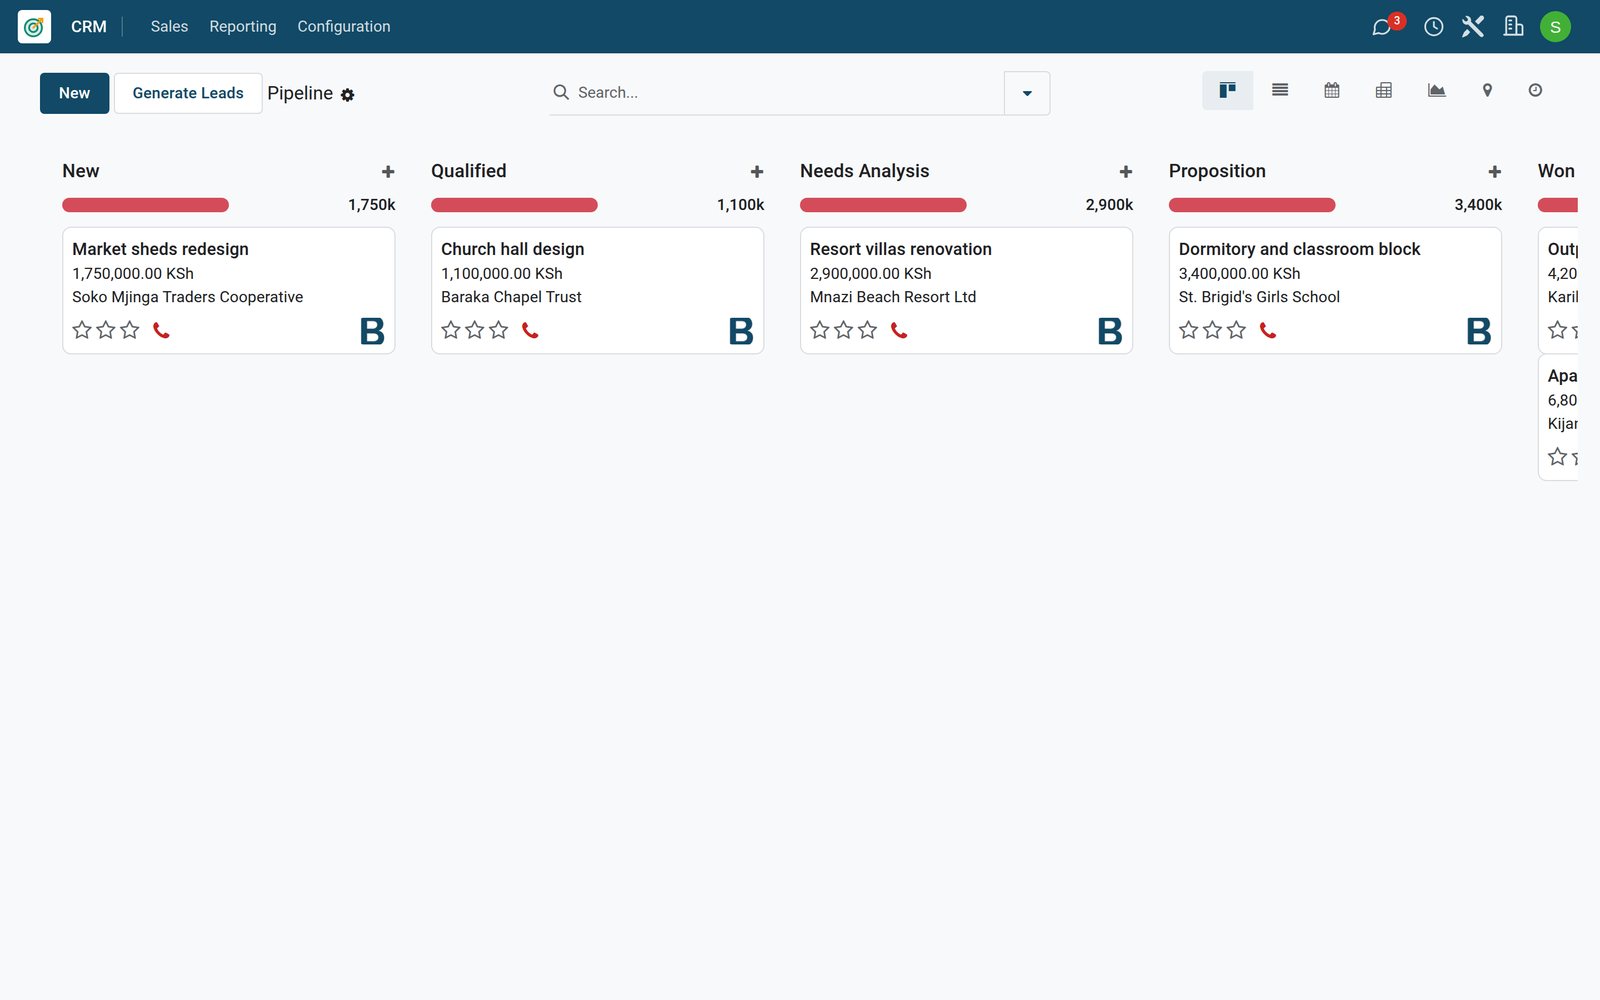Image resolution: width=1600 pixels, height=1000 pixels.
Task: Add a quick lead in Needs Analysis column
Action: coord(1126,172)
